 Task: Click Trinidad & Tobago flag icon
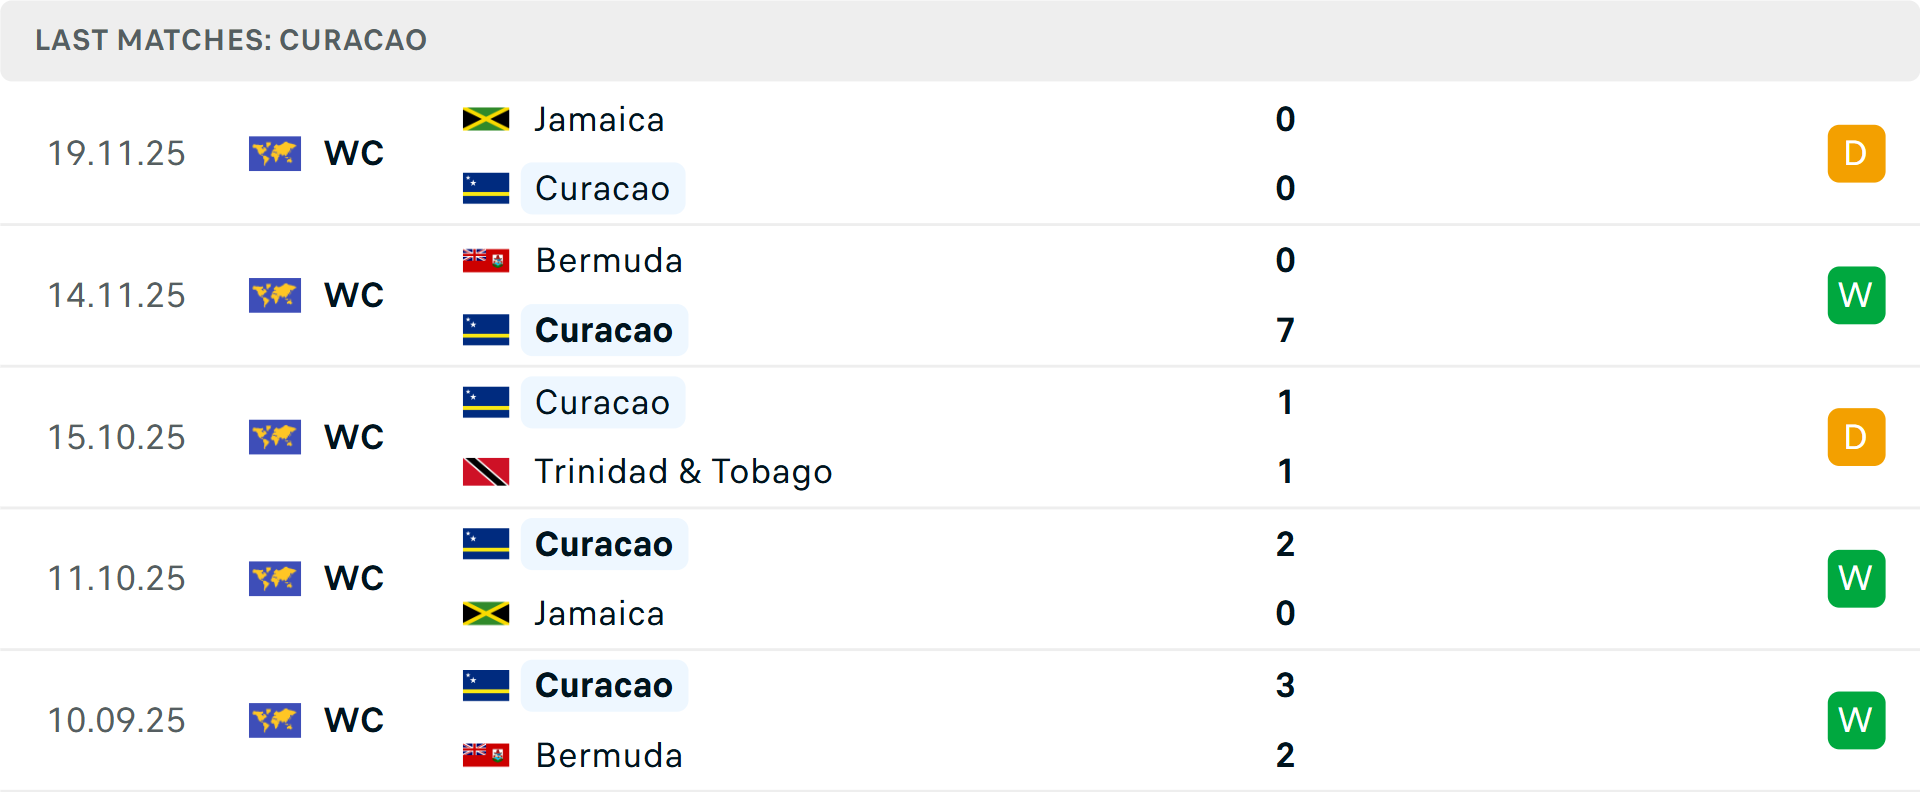(x=486, y=472)
